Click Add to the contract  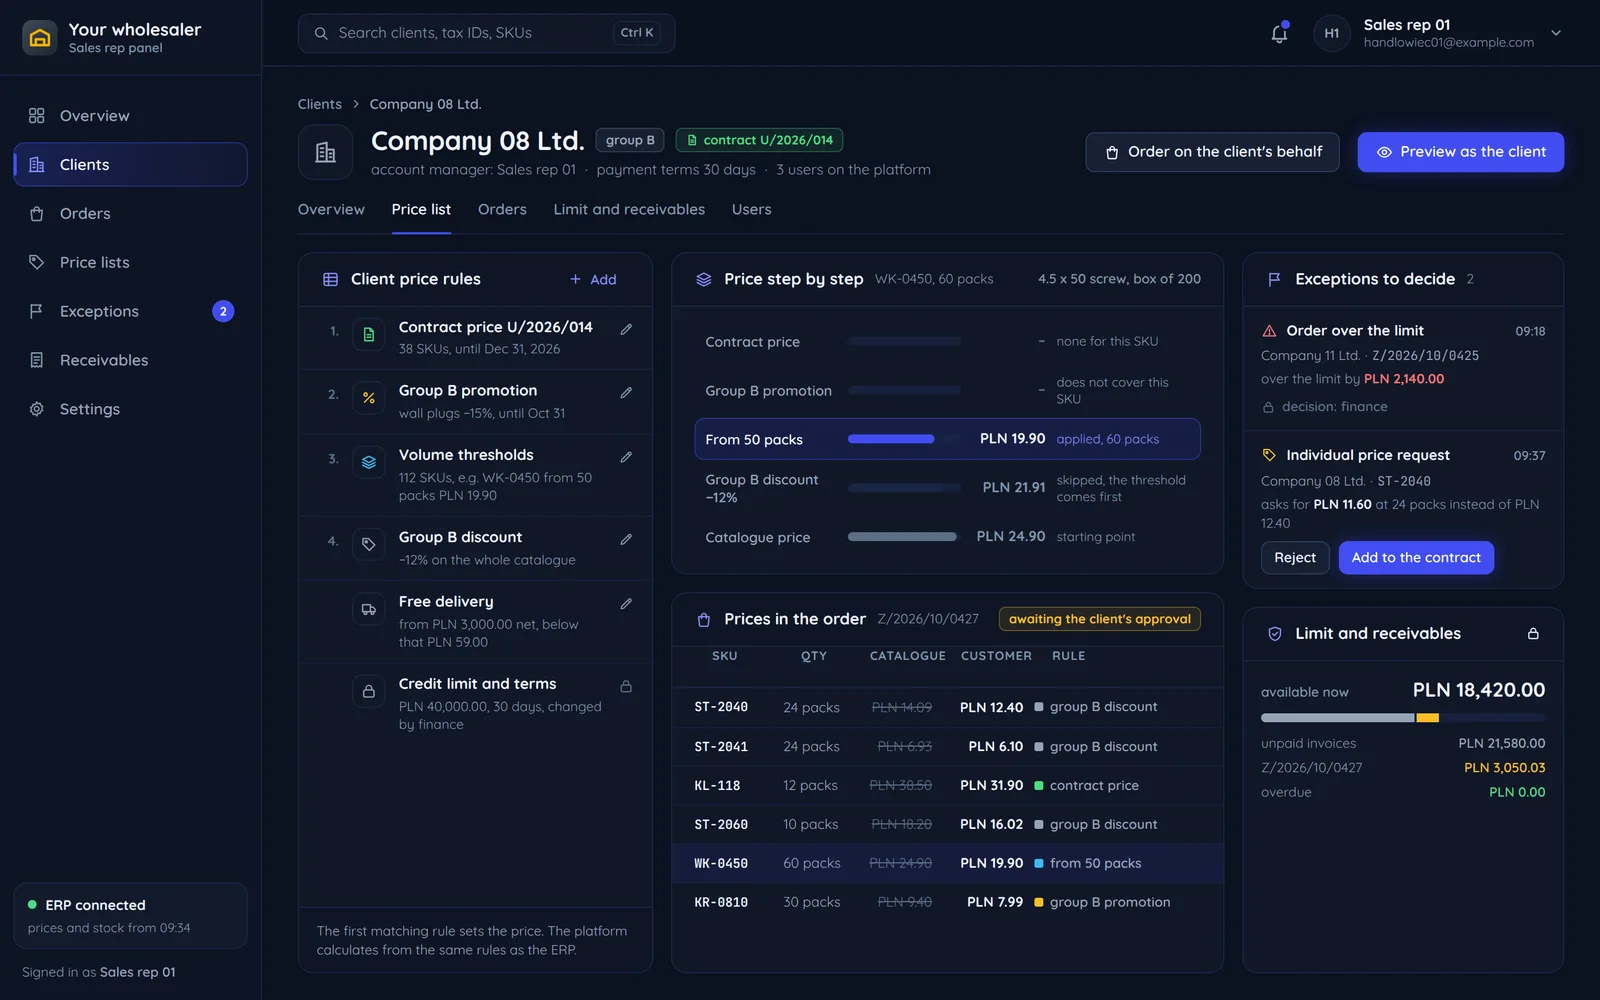[x=1416, y=558]
